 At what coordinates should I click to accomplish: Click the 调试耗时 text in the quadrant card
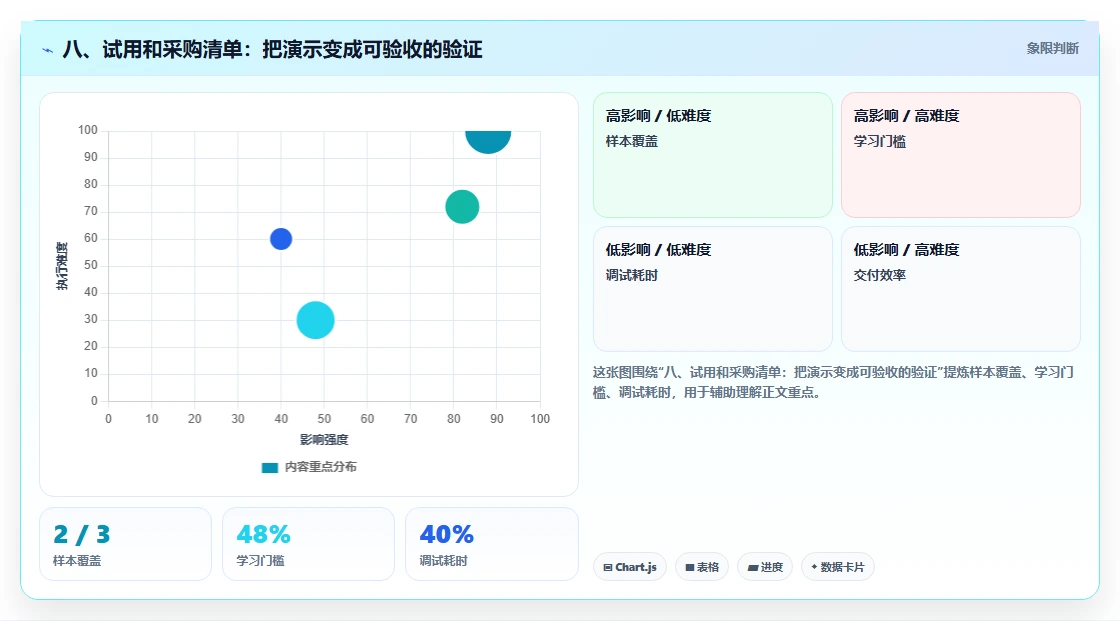(x=631, y=275)
